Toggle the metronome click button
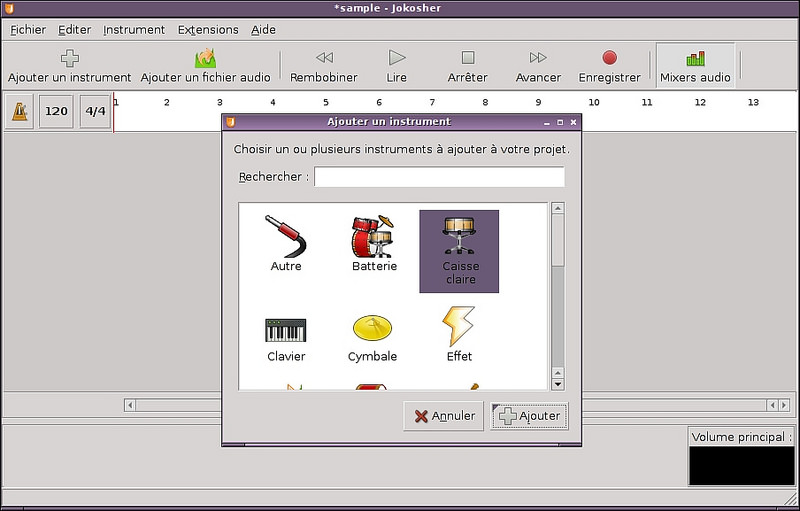Screen dimensions: 800x511 point(20,112)
